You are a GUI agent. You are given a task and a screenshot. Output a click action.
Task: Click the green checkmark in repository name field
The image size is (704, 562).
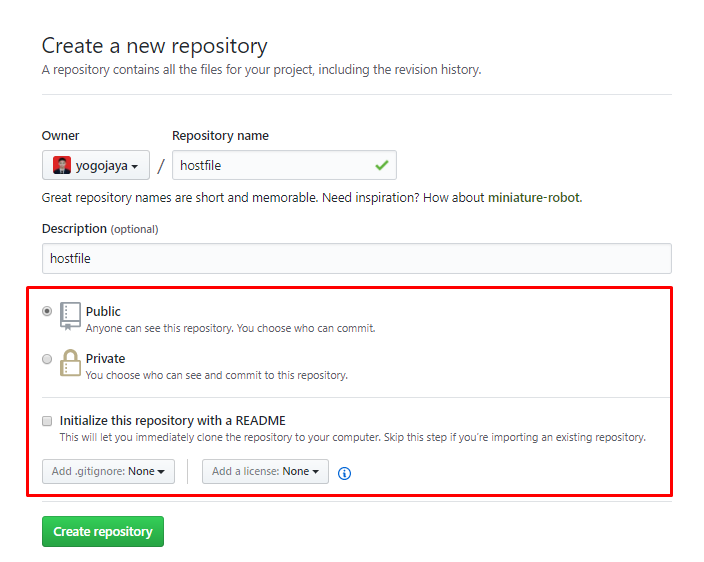click(x=381, y=165)
